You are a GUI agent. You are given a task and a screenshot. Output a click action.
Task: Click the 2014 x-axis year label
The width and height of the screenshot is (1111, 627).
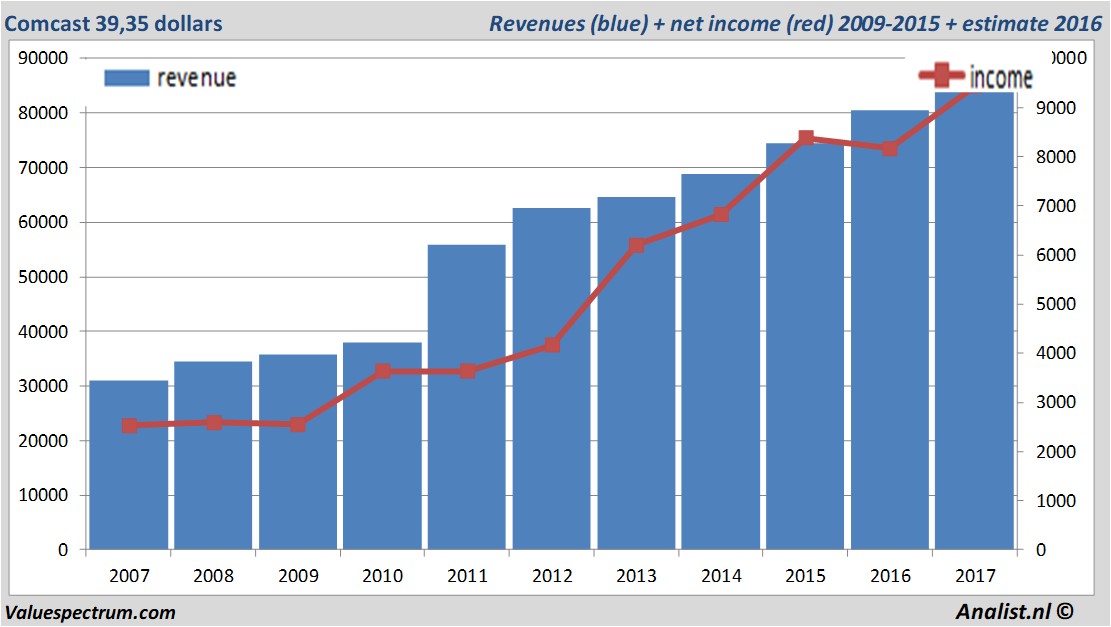pos(721,576)
